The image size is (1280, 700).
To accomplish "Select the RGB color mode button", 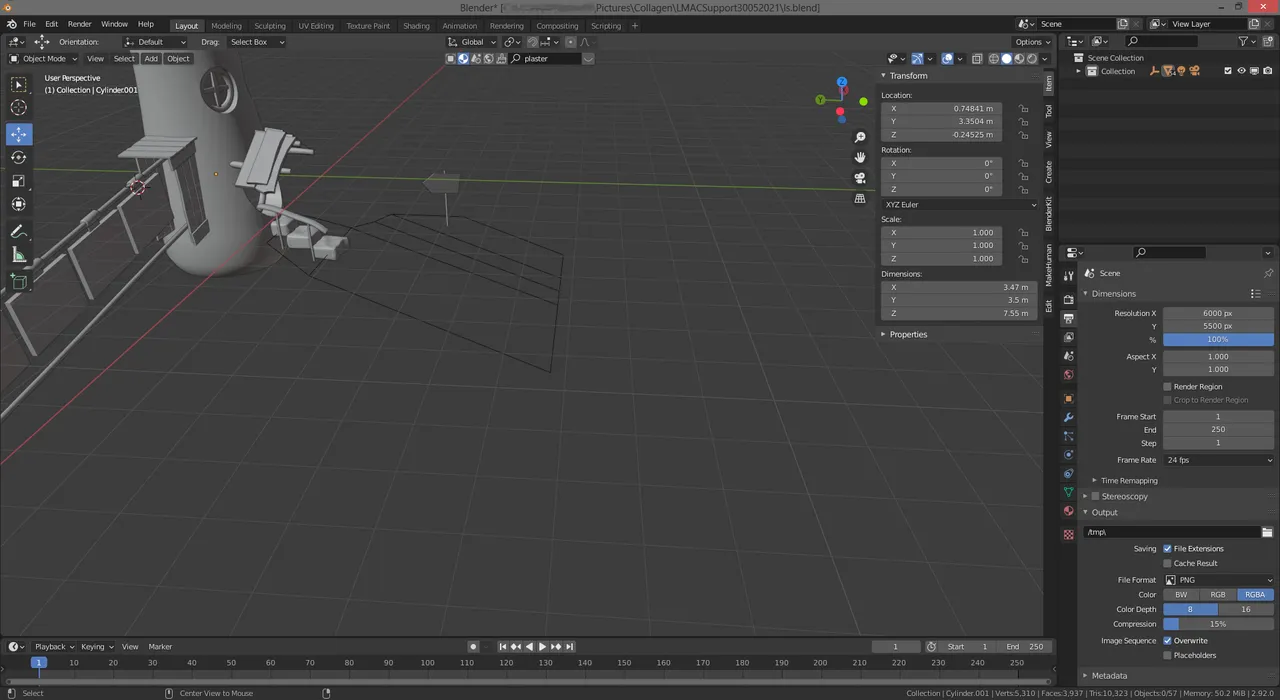I will (1218, 594).
